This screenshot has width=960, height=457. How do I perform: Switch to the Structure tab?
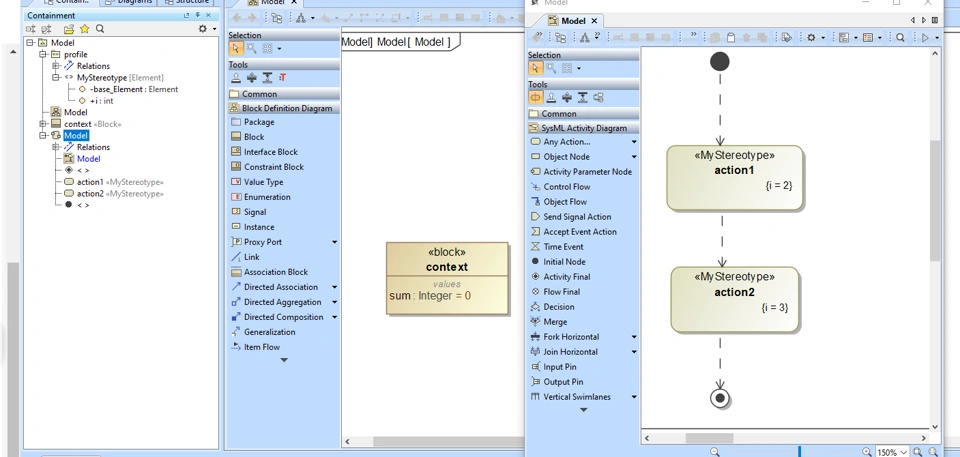coord(186,2)
